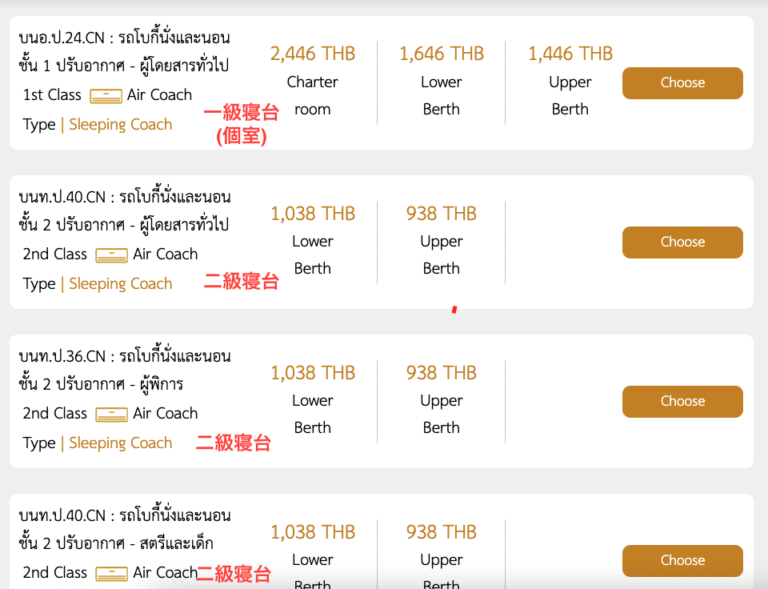Screen dimensions: 768x589
Task: Select the 1,646 THB Lower Berth price
Action: (x=441, y=54)
